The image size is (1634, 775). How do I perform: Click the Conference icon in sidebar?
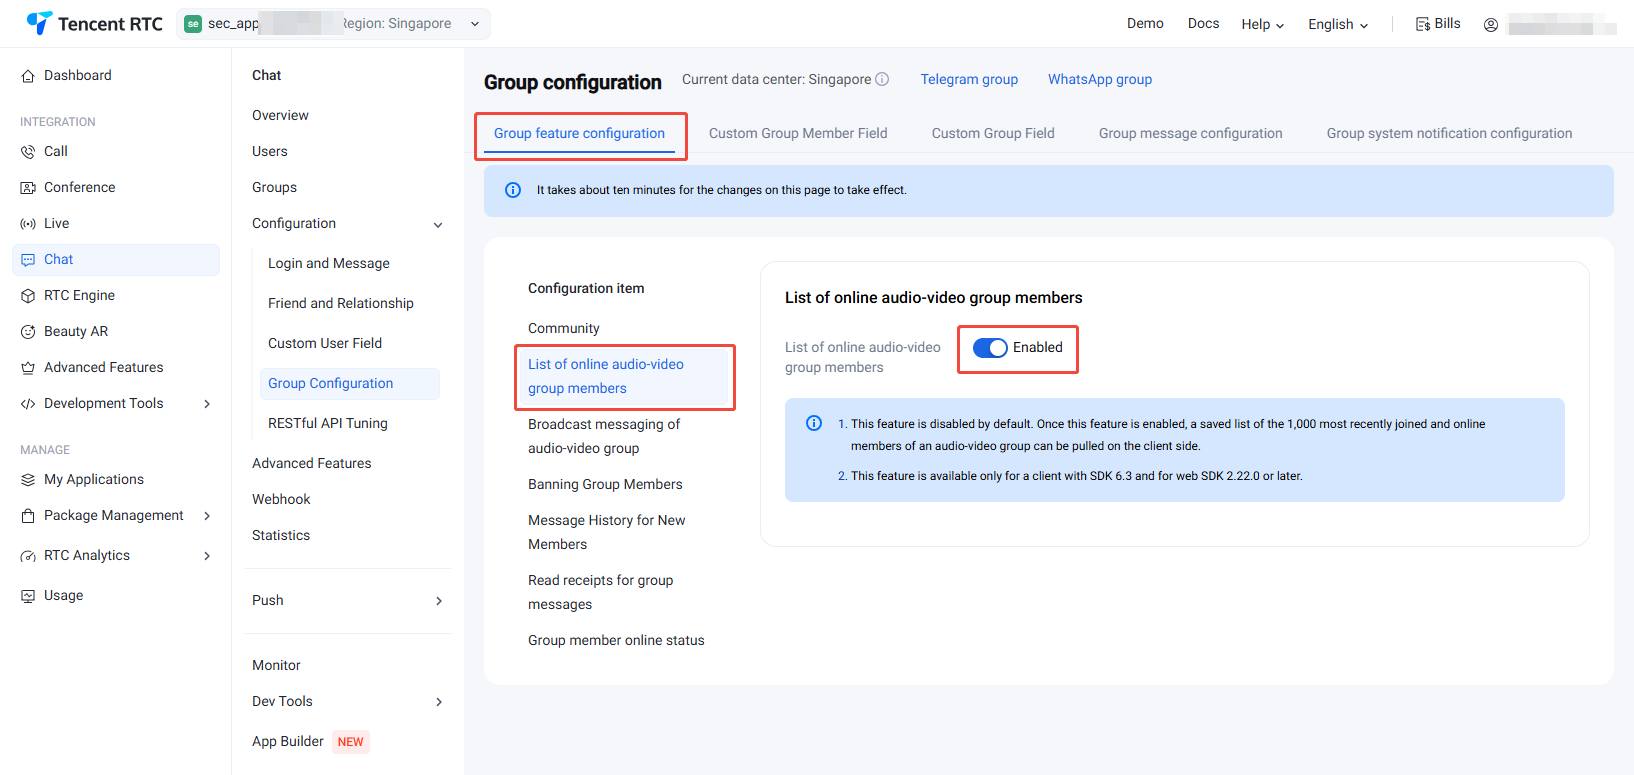coord(28,188)
